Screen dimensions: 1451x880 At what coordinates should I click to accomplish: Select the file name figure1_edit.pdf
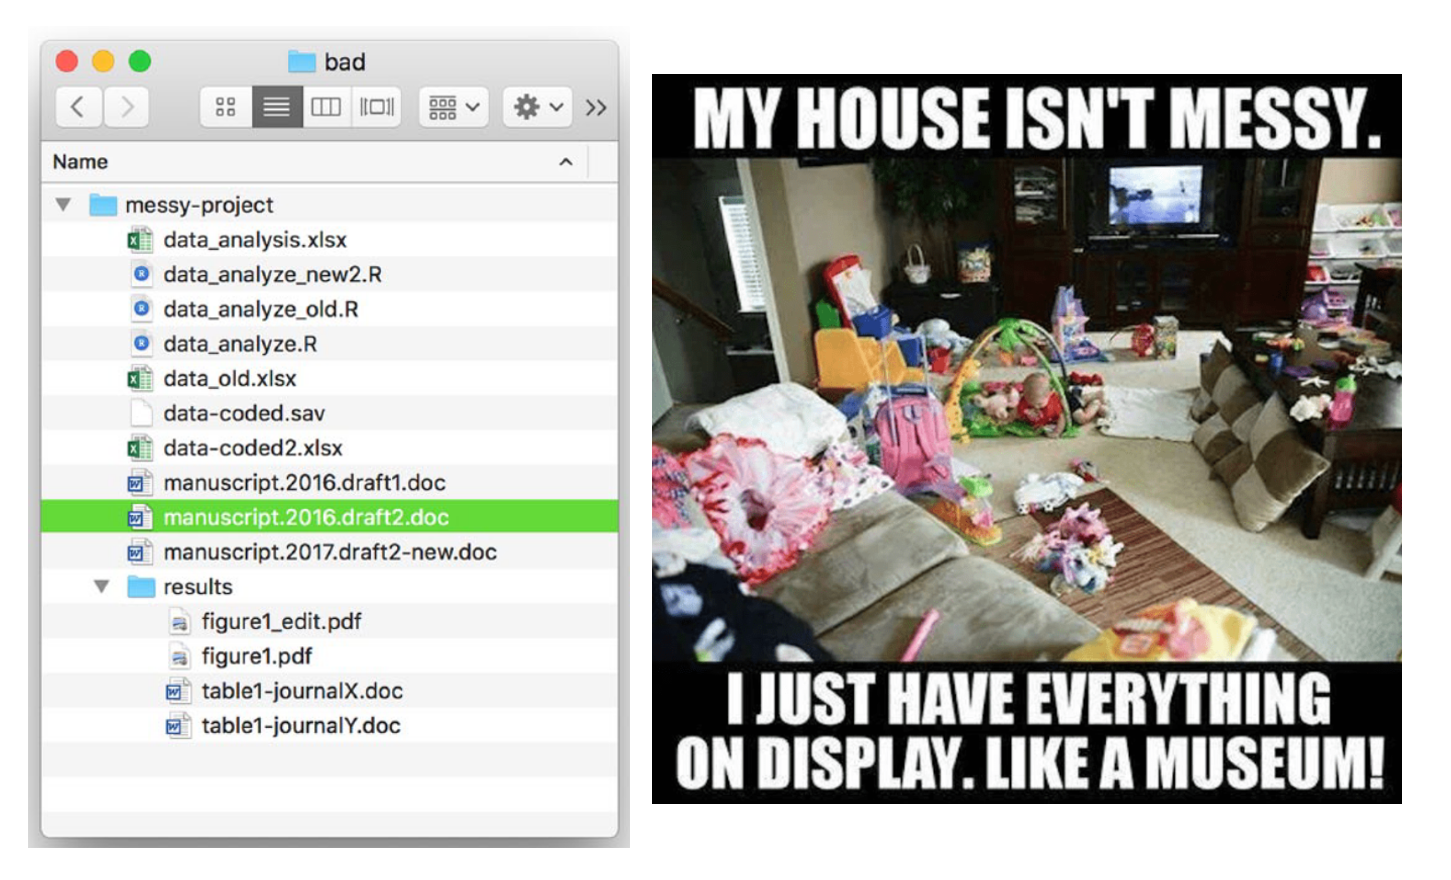click(282, 622)
